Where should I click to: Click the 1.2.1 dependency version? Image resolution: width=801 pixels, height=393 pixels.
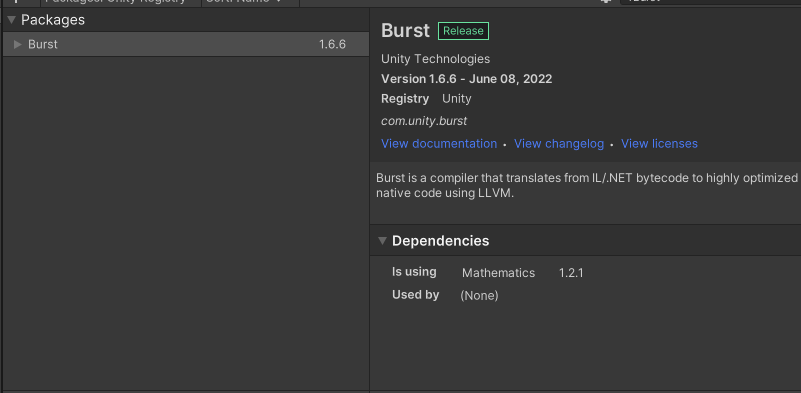tap(571, 273)
